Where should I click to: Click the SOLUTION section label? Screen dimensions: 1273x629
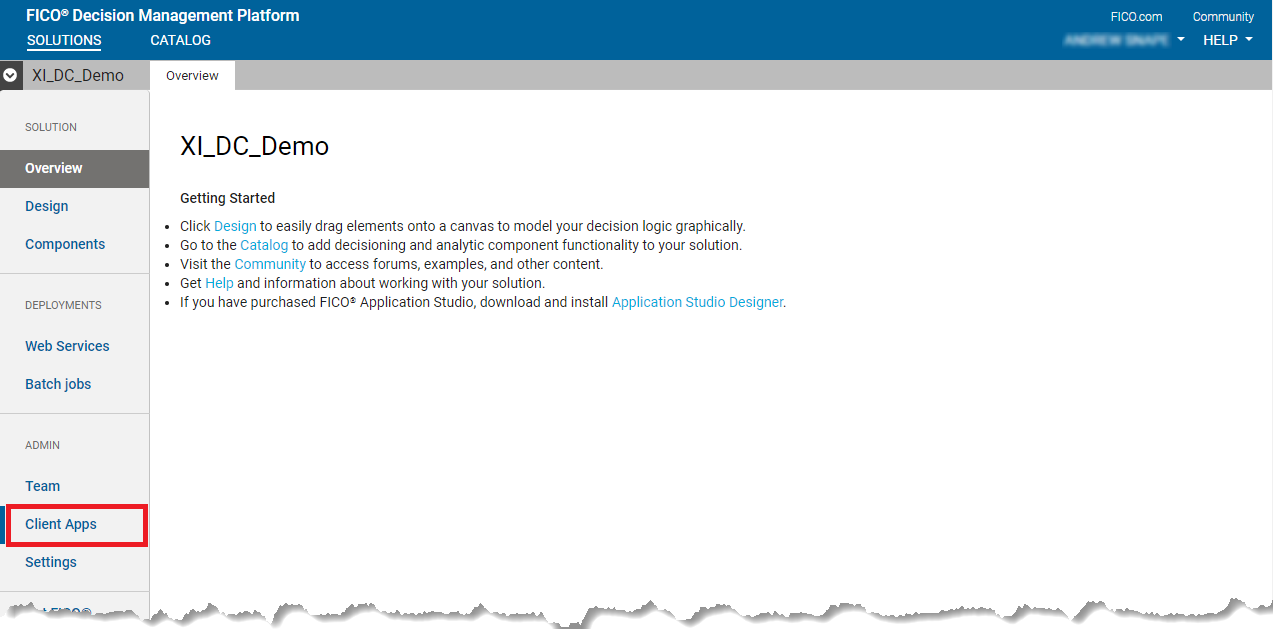51,127
